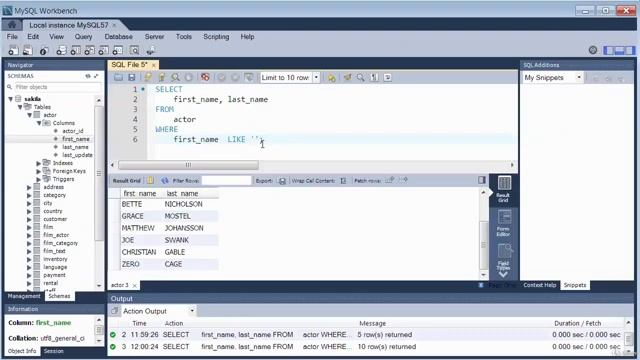Click the reconnect to DBMS icon
Image resolution: width=640 pixels, height=360 pixels.
(151, 51)
